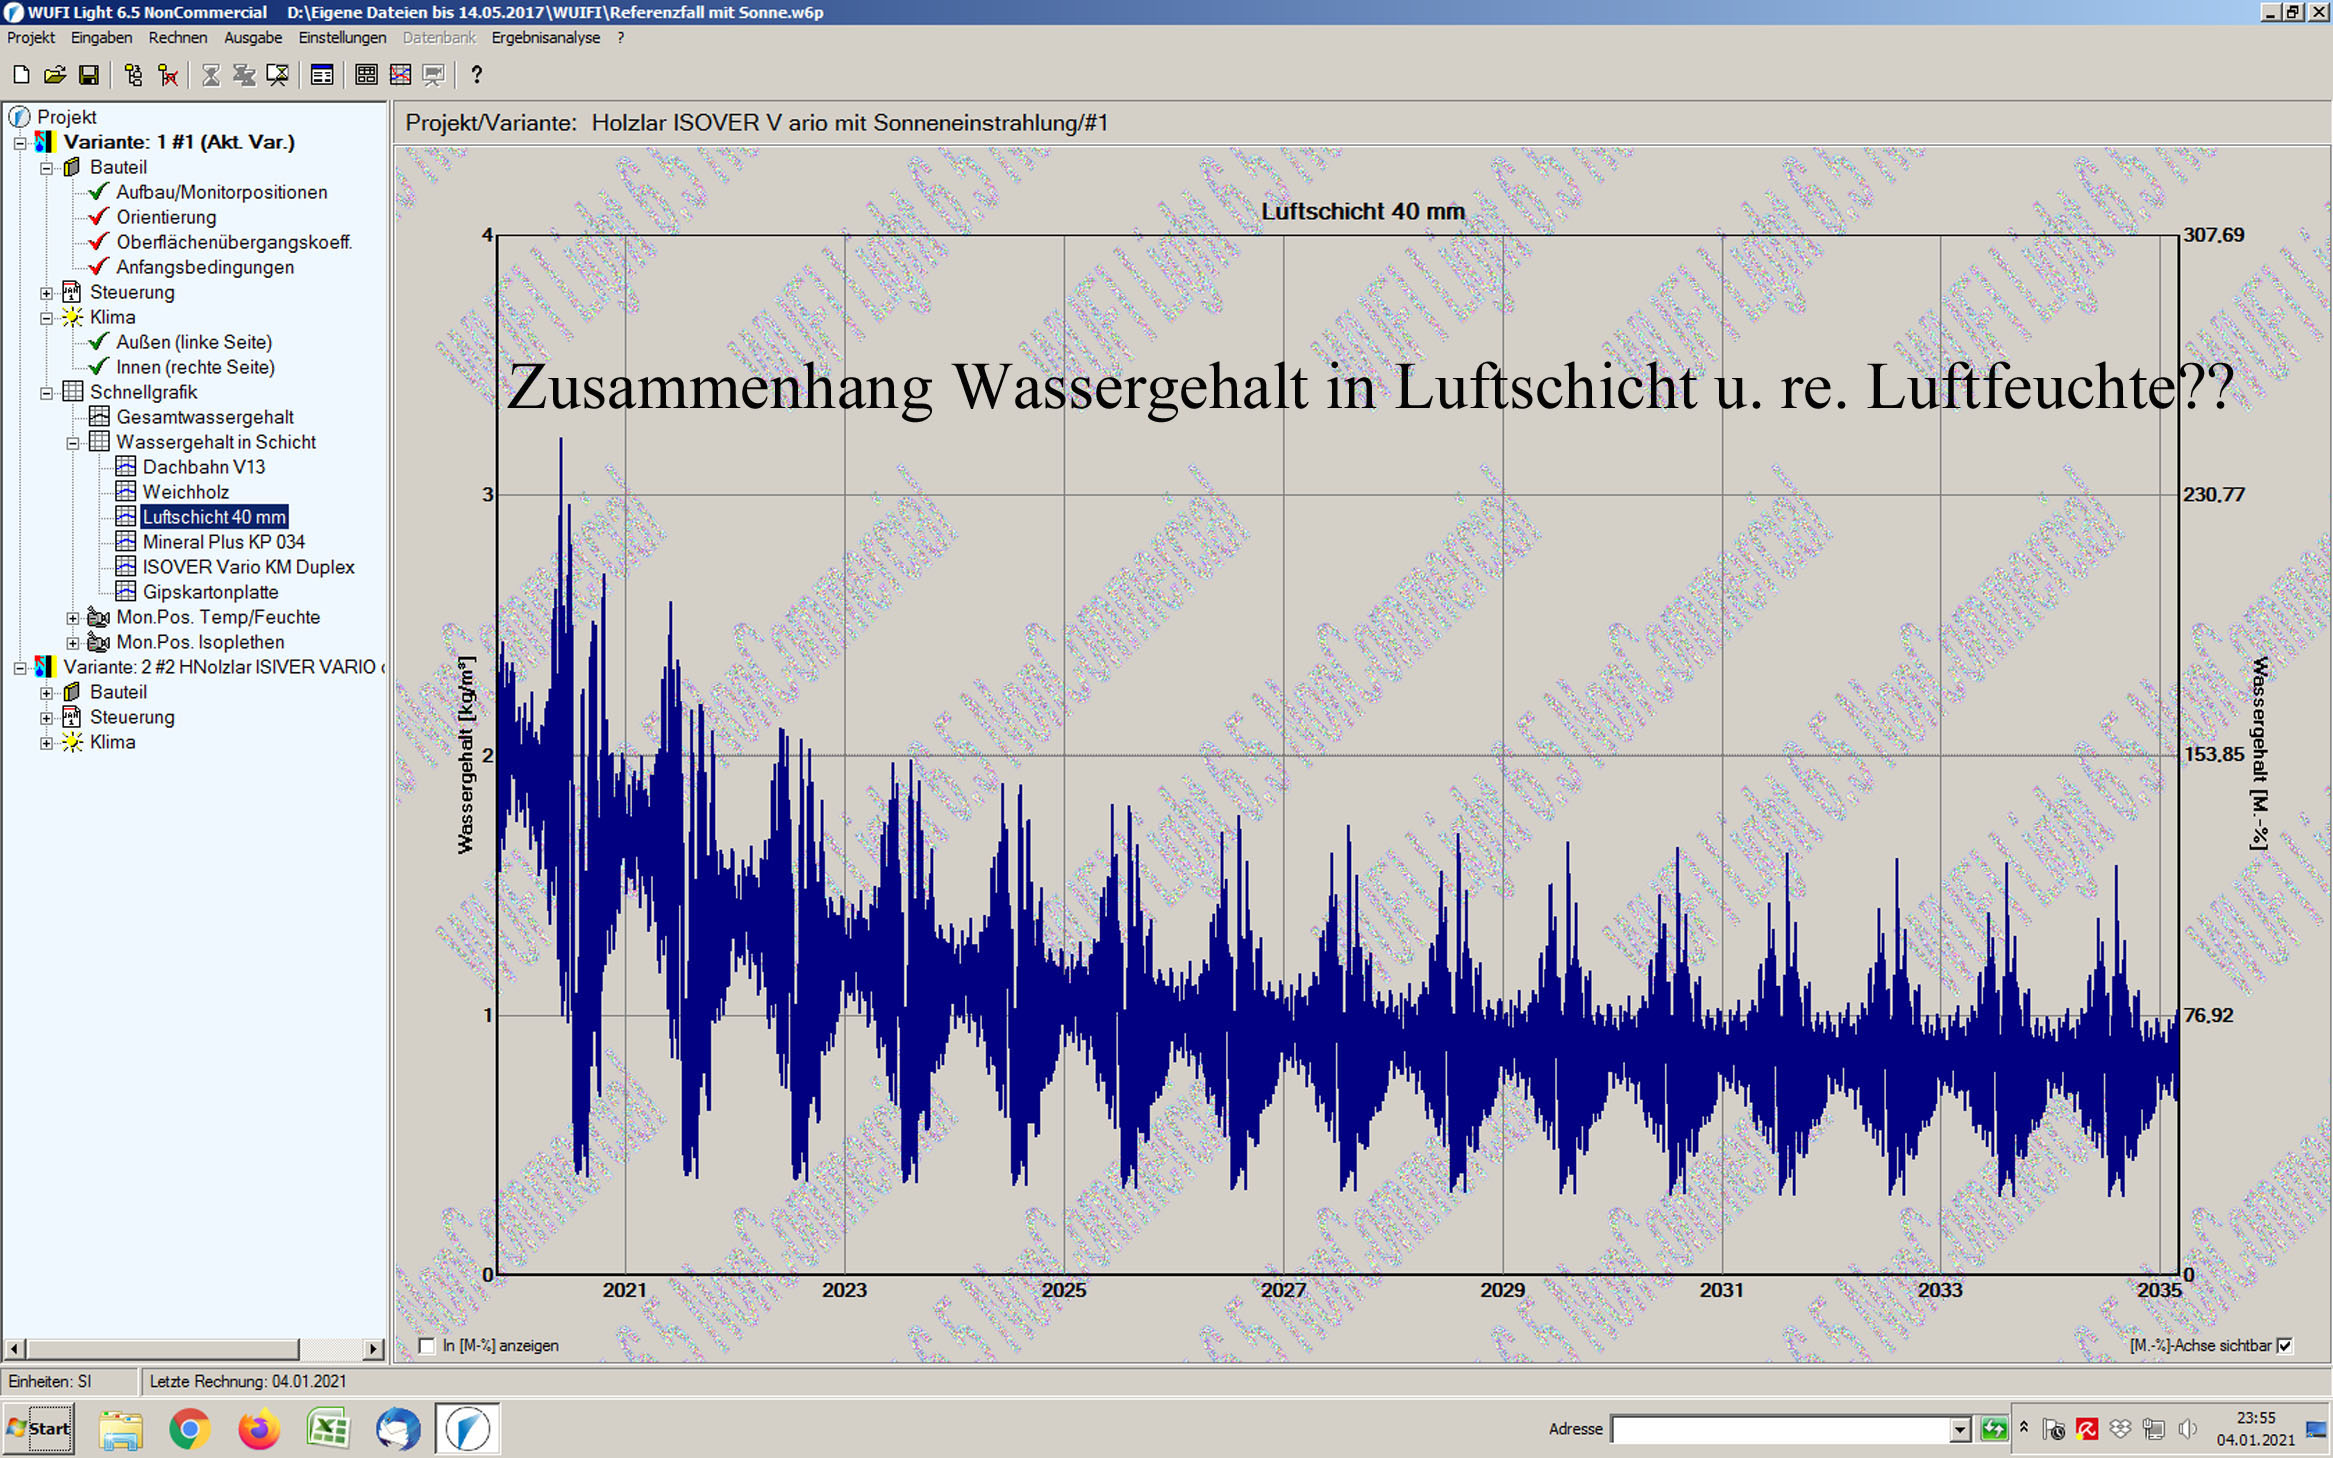Screen dimensions: 2333x1458
Task: Start the calculation via the hourglass icon
Action: 212,75
